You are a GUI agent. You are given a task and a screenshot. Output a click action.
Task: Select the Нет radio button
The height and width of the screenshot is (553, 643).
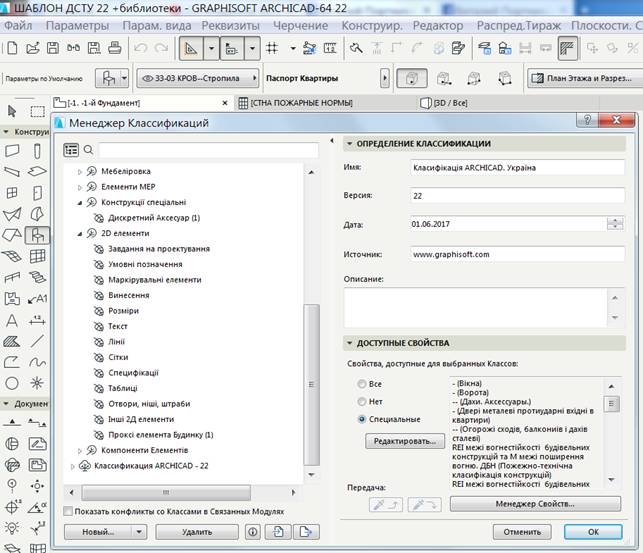coord(362,402)
